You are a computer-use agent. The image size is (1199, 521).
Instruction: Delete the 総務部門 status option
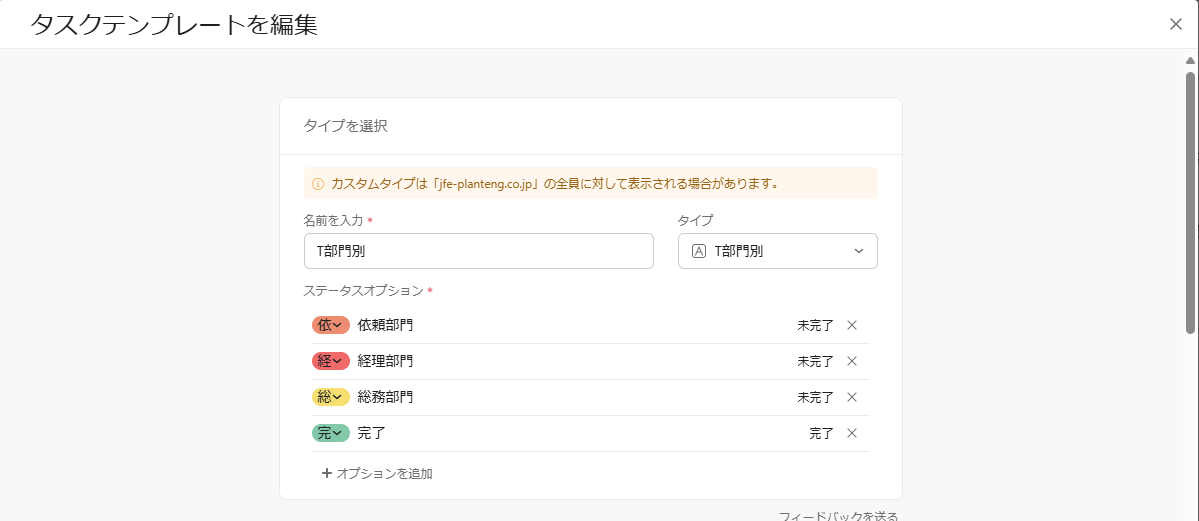pos(852,397)
